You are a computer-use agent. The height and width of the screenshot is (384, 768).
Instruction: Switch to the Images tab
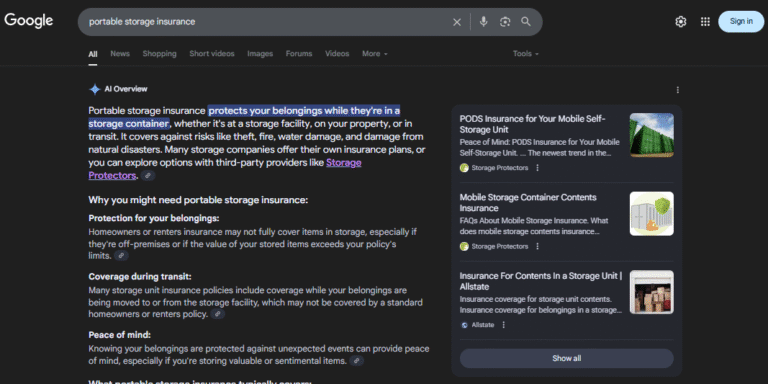[260, 54]
